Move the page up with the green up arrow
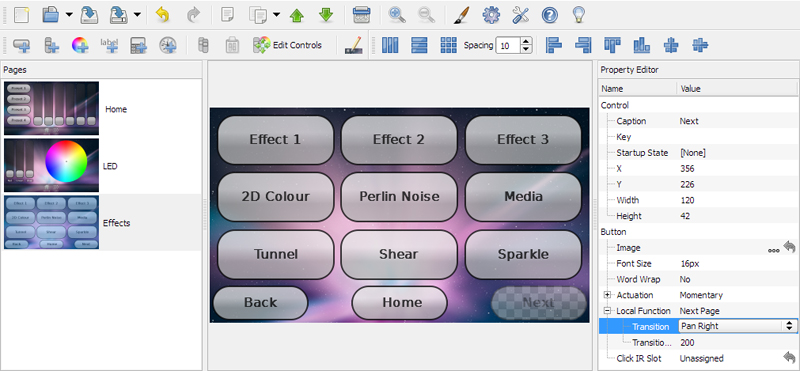The height and width of the screenshot is (371, 800). 296,15
